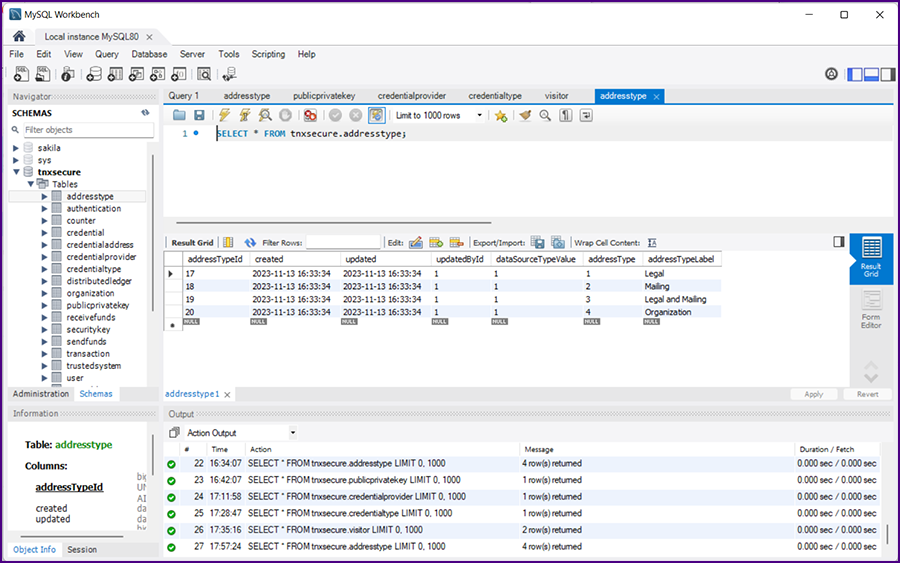Create a new SQL tab icon
Viewport: 900px width, 563px height.
click(21, 74)
